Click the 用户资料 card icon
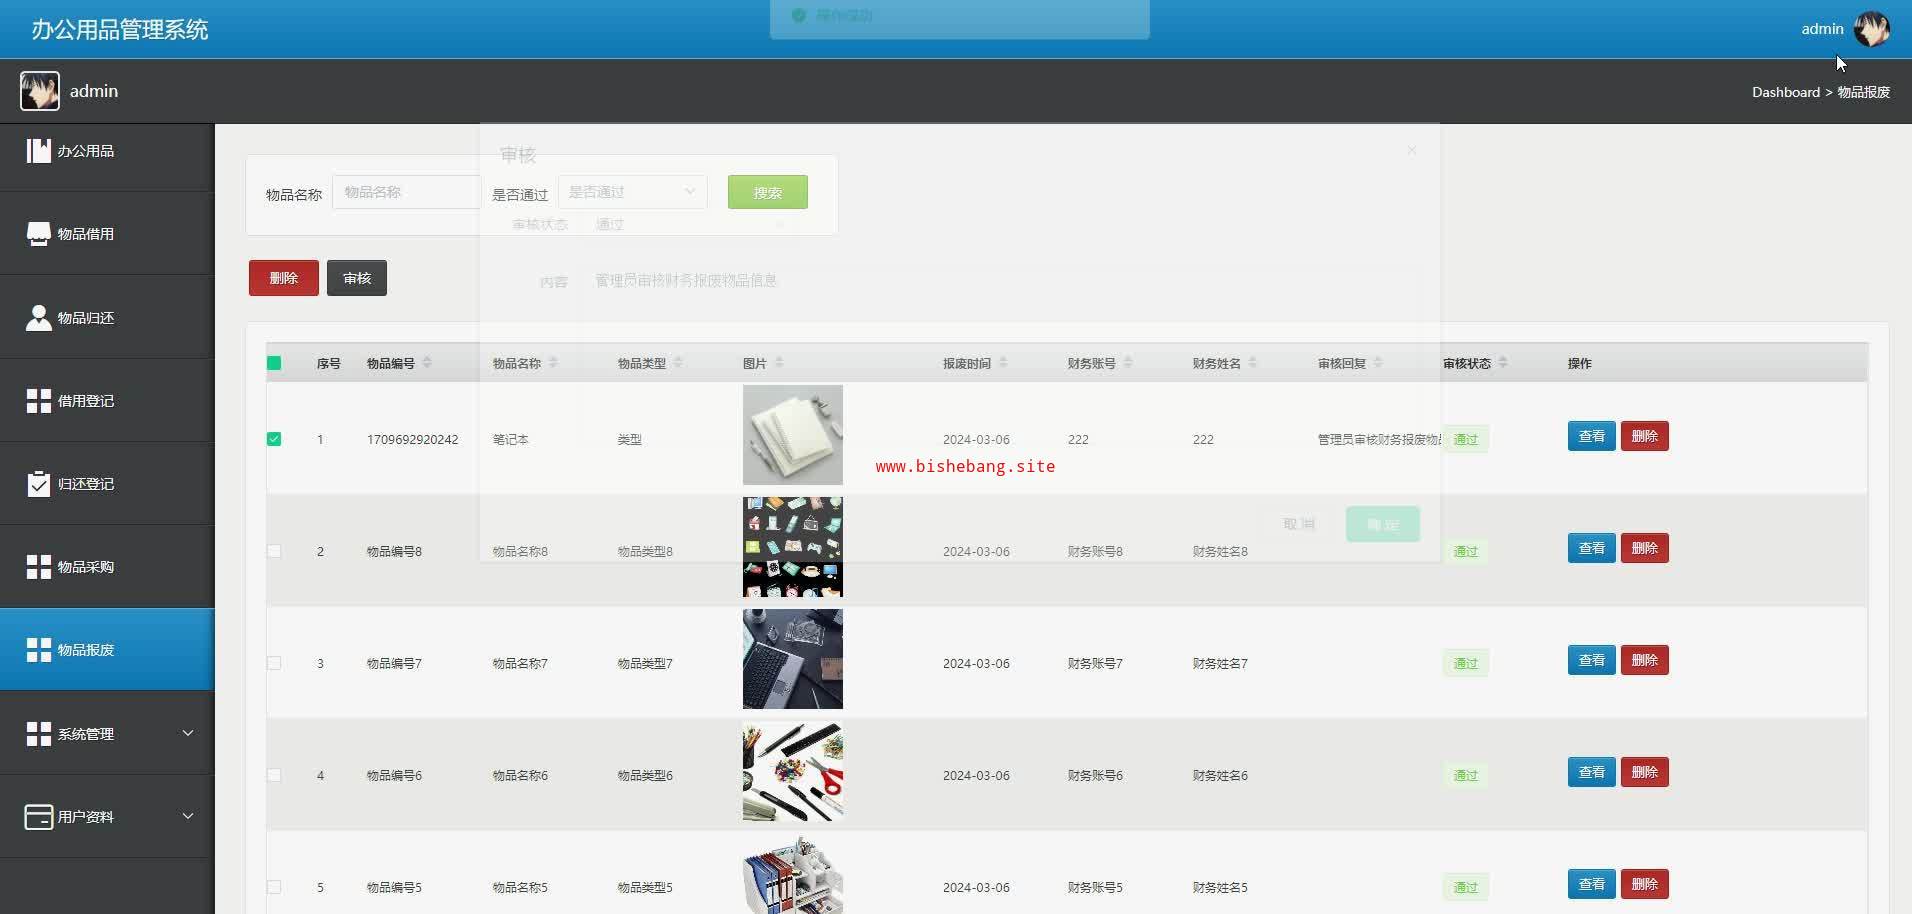The image size is (1912, 914). (38, 817)
